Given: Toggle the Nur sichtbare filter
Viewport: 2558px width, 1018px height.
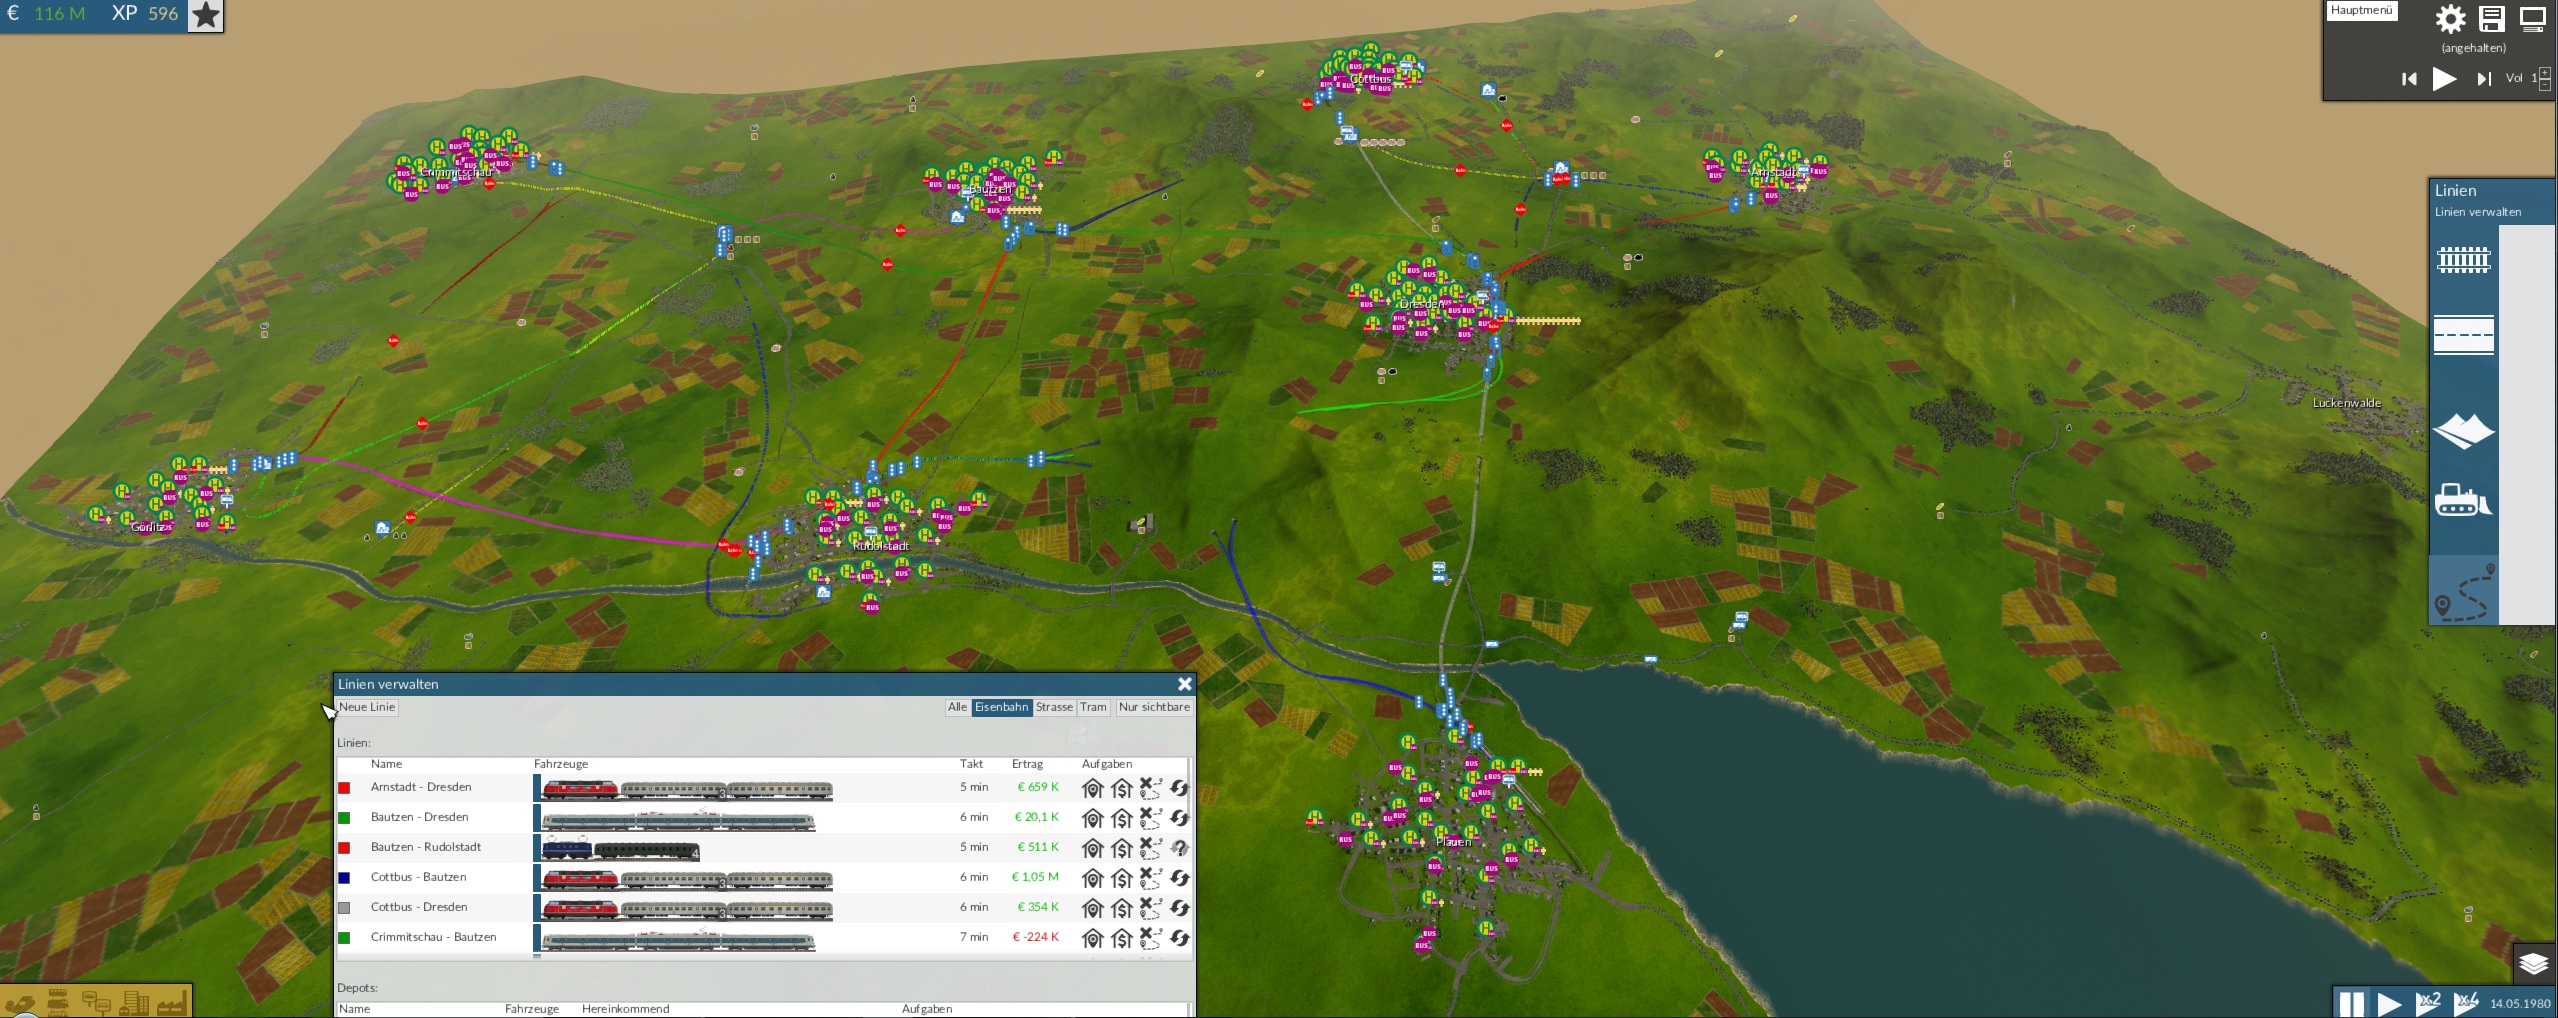Looking at the screenshot, I should click(1154, 707).
